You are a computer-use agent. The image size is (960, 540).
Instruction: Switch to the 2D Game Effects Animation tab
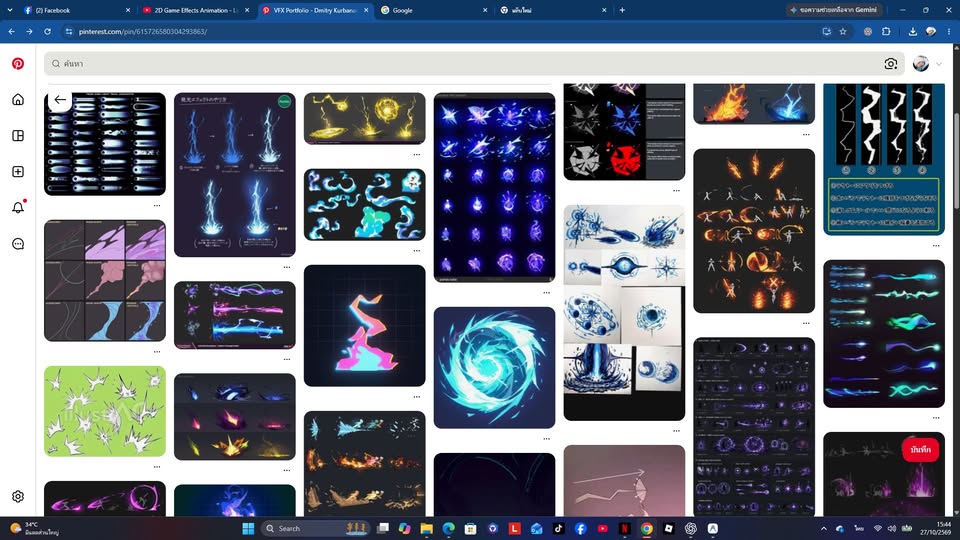[x=195, y=10]
